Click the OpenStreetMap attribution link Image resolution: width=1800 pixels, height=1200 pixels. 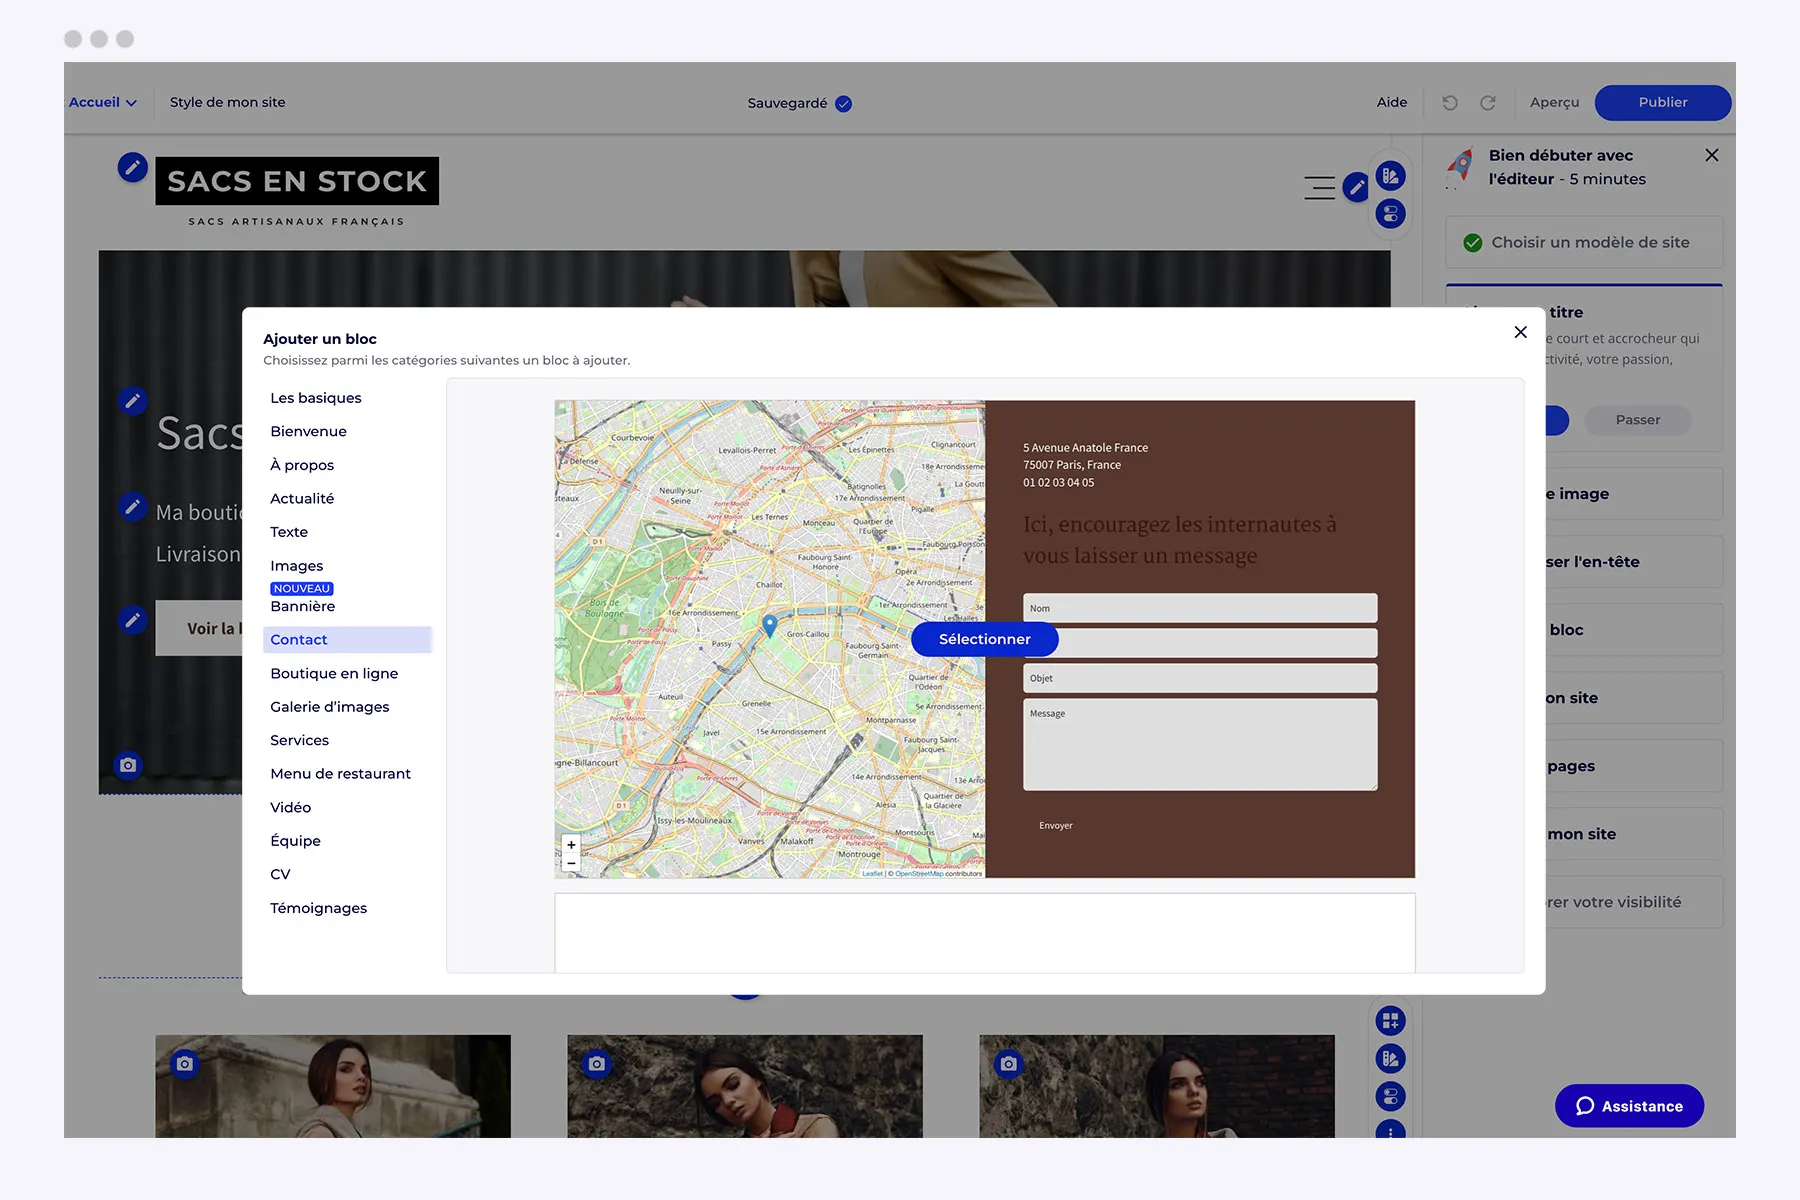(919, 873)
